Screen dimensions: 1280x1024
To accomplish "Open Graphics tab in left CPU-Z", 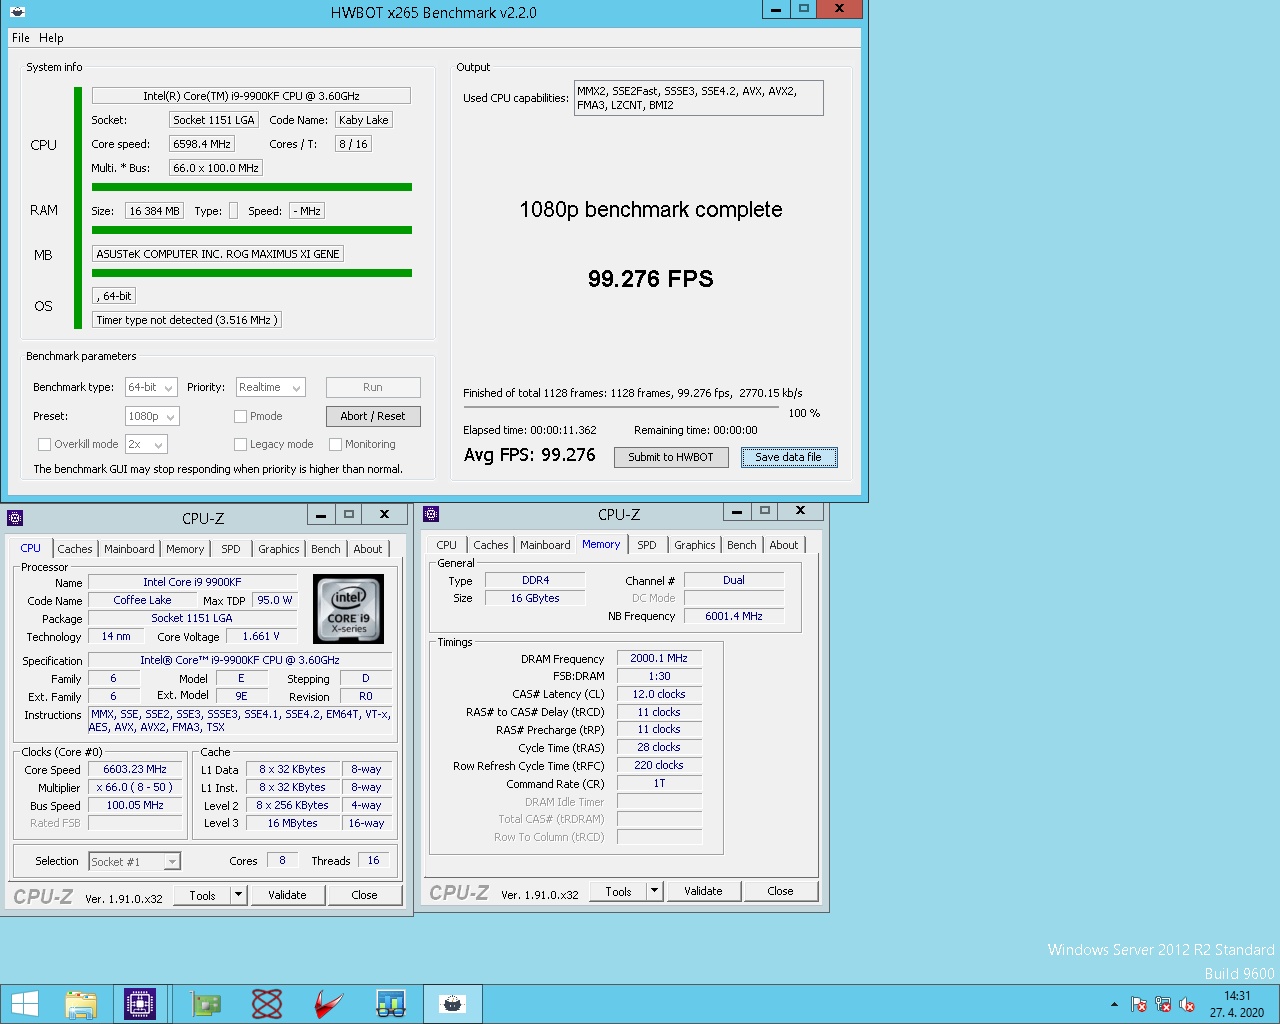I will pos(279,549).
